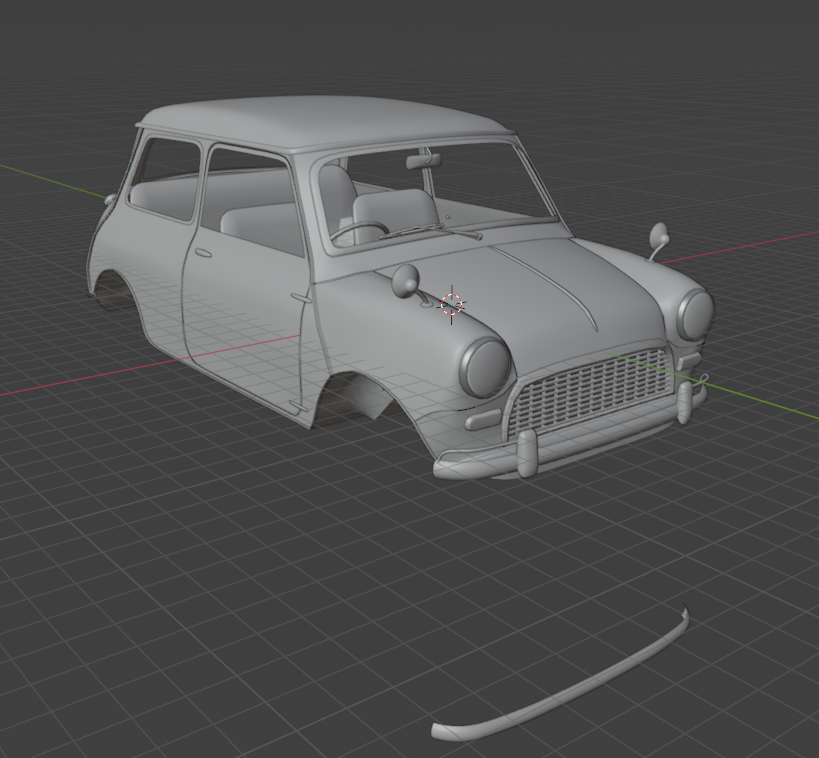Select the turn signal below the far headlight
The width and height of the screenshot is (819, 758).
[x=689, y=361]
